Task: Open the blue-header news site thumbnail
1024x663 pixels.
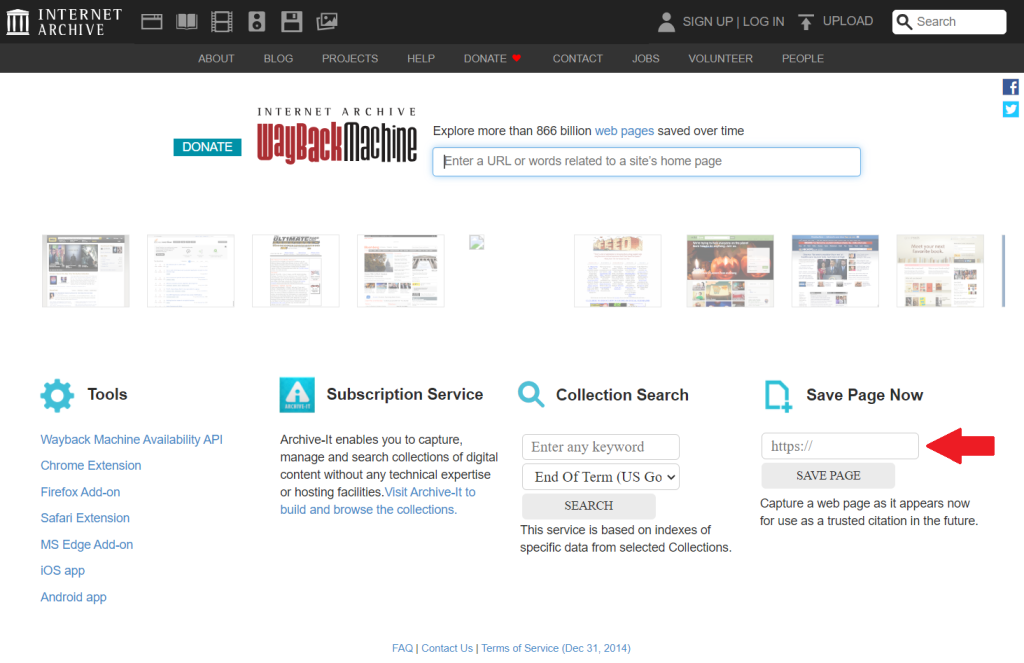Action: click(835, 270)
